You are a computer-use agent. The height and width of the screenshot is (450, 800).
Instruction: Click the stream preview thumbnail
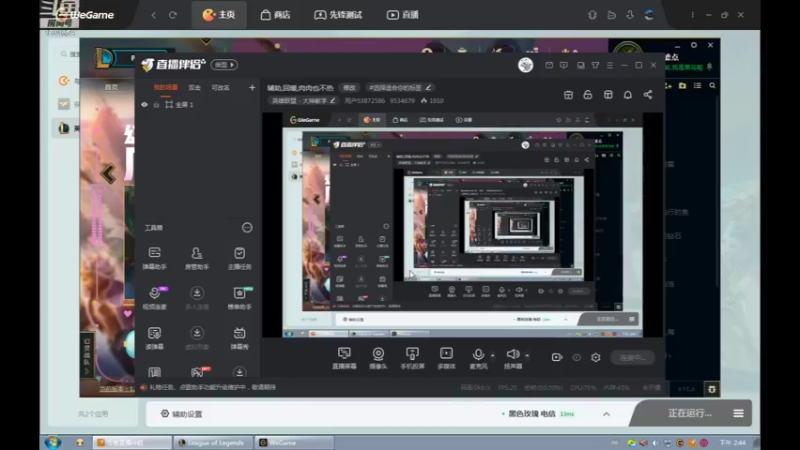tap(462, 225)
